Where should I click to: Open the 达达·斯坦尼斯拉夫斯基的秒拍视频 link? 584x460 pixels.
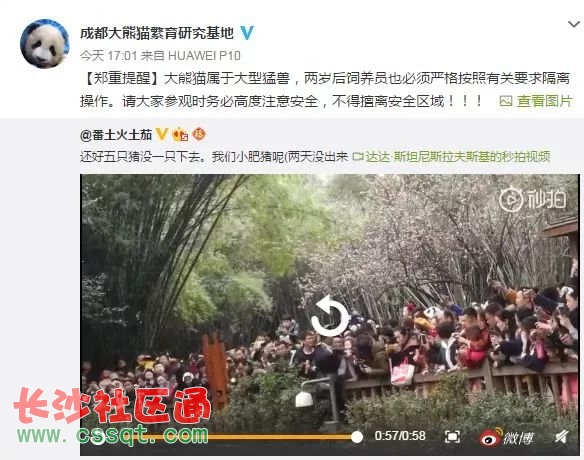(x=458, y=157)
